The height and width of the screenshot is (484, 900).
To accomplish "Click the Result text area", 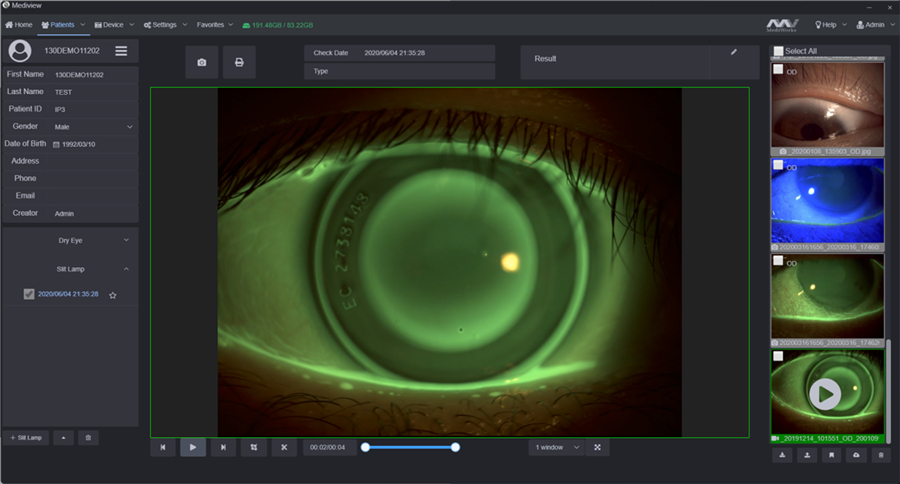I will click(x=615, y=62).
